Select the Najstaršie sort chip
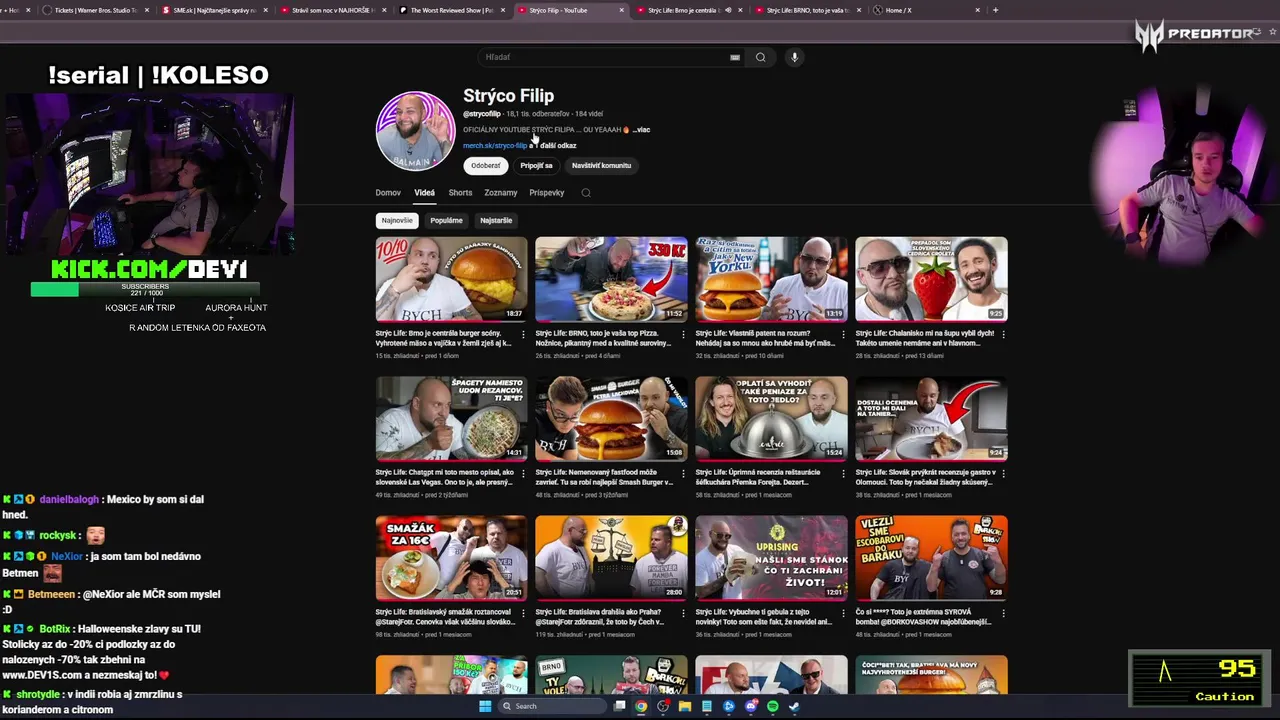The width and height of the screenshot is (1280, 720). (x=496, y=220)
